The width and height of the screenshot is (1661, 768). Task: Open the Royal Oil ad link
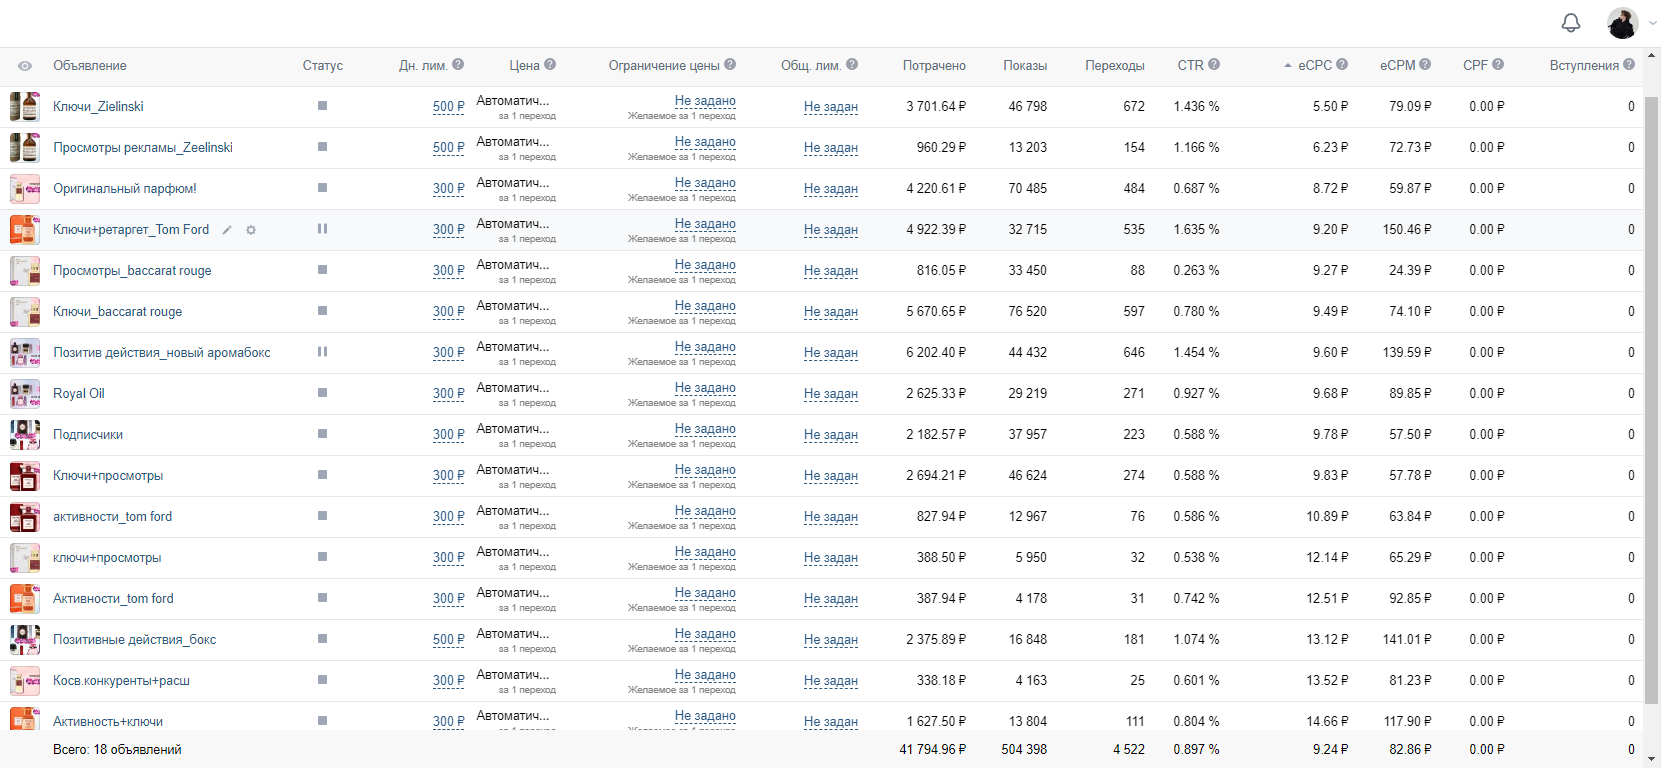point(79,393)
